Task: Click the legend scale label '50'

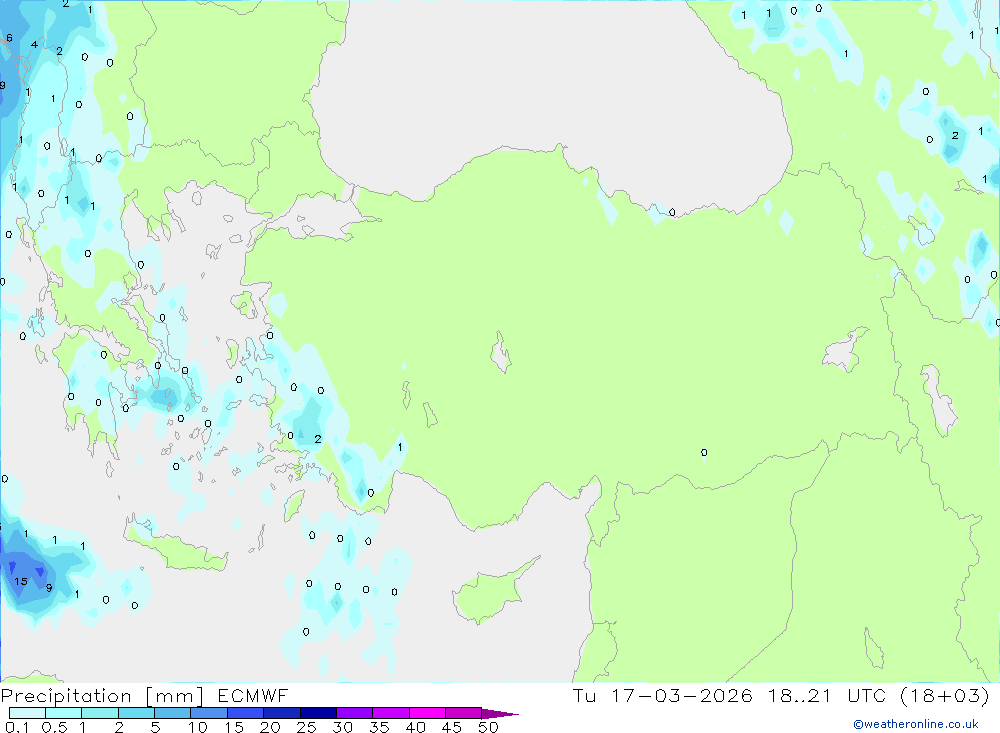Action: (x=488, y=727)
